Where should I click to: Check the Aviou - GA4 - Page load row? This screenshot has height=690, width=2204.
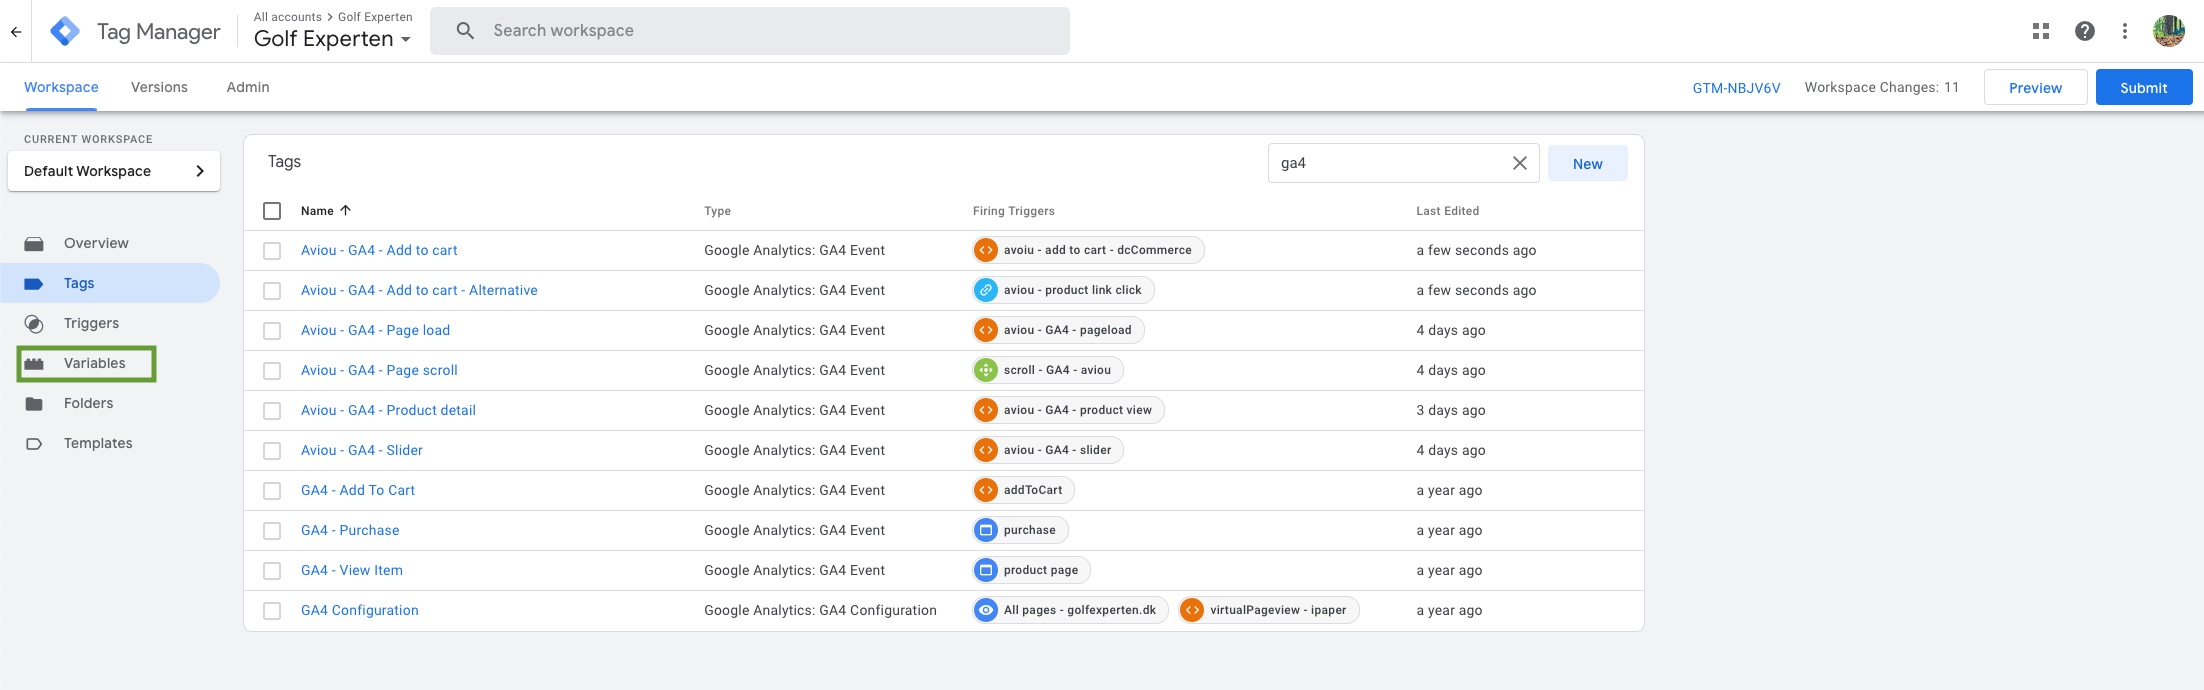(272, 331)
